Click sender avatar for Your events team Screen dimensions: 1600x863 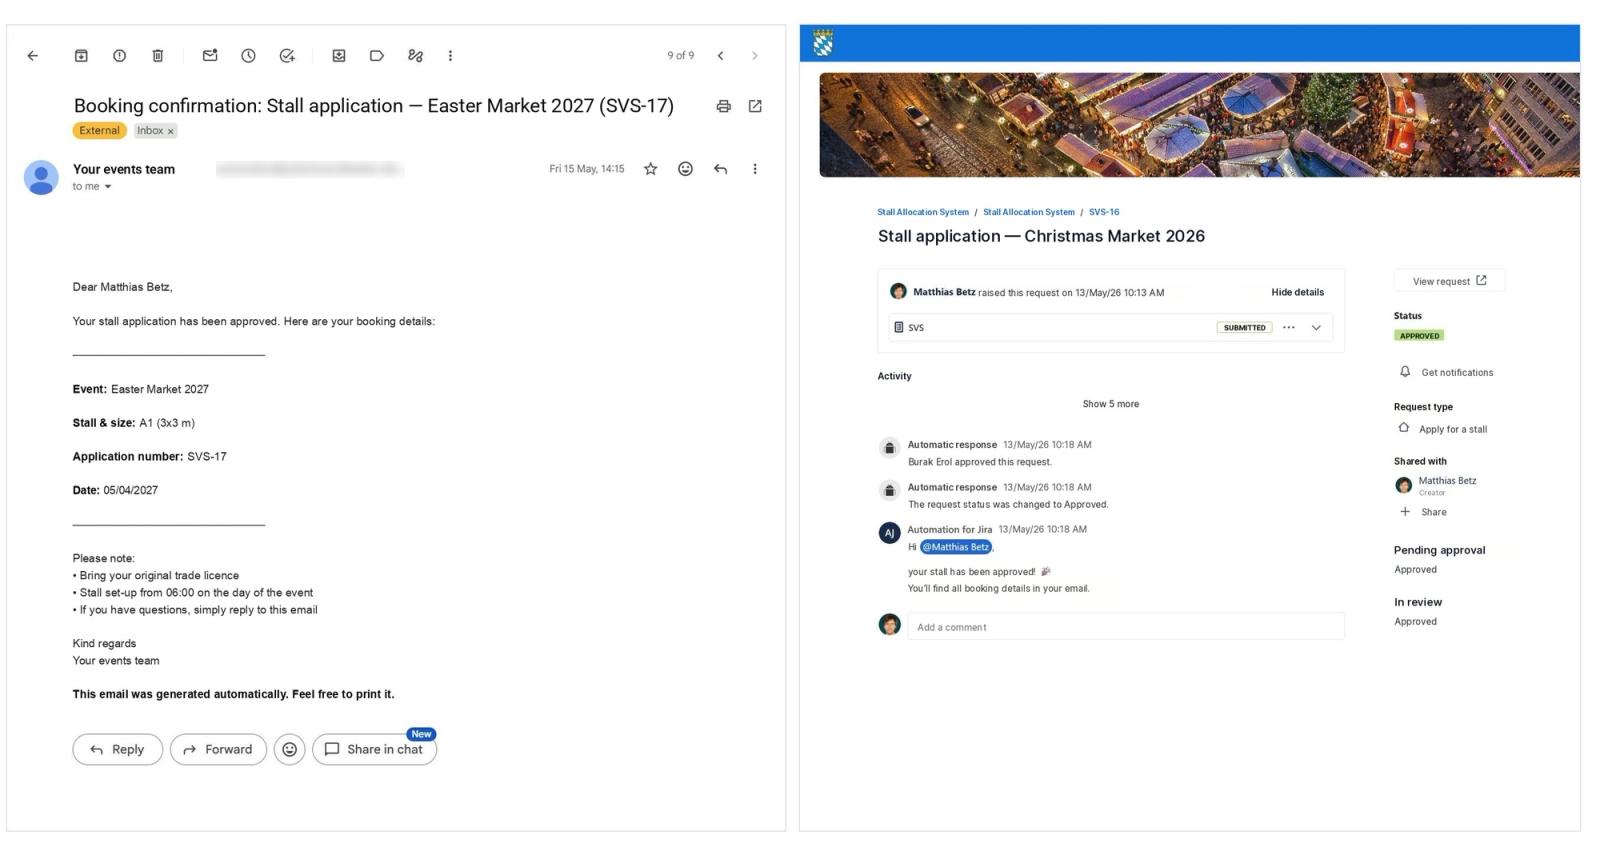tap(41, 177)
